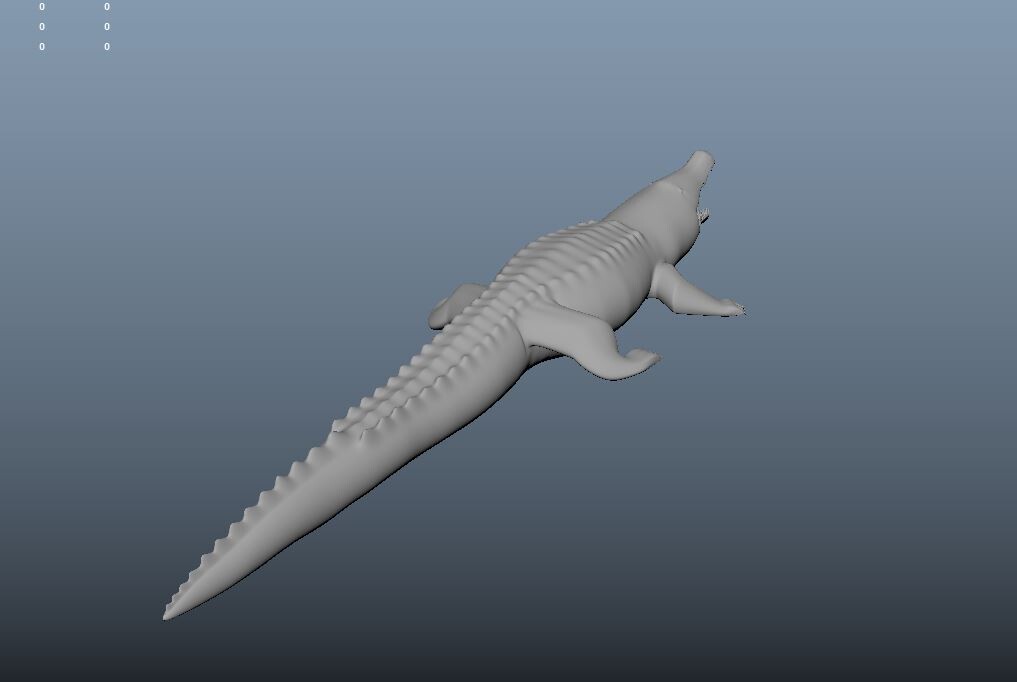
Task: Click the bottom-left HUD zero value
Action: tap(41, 46)
